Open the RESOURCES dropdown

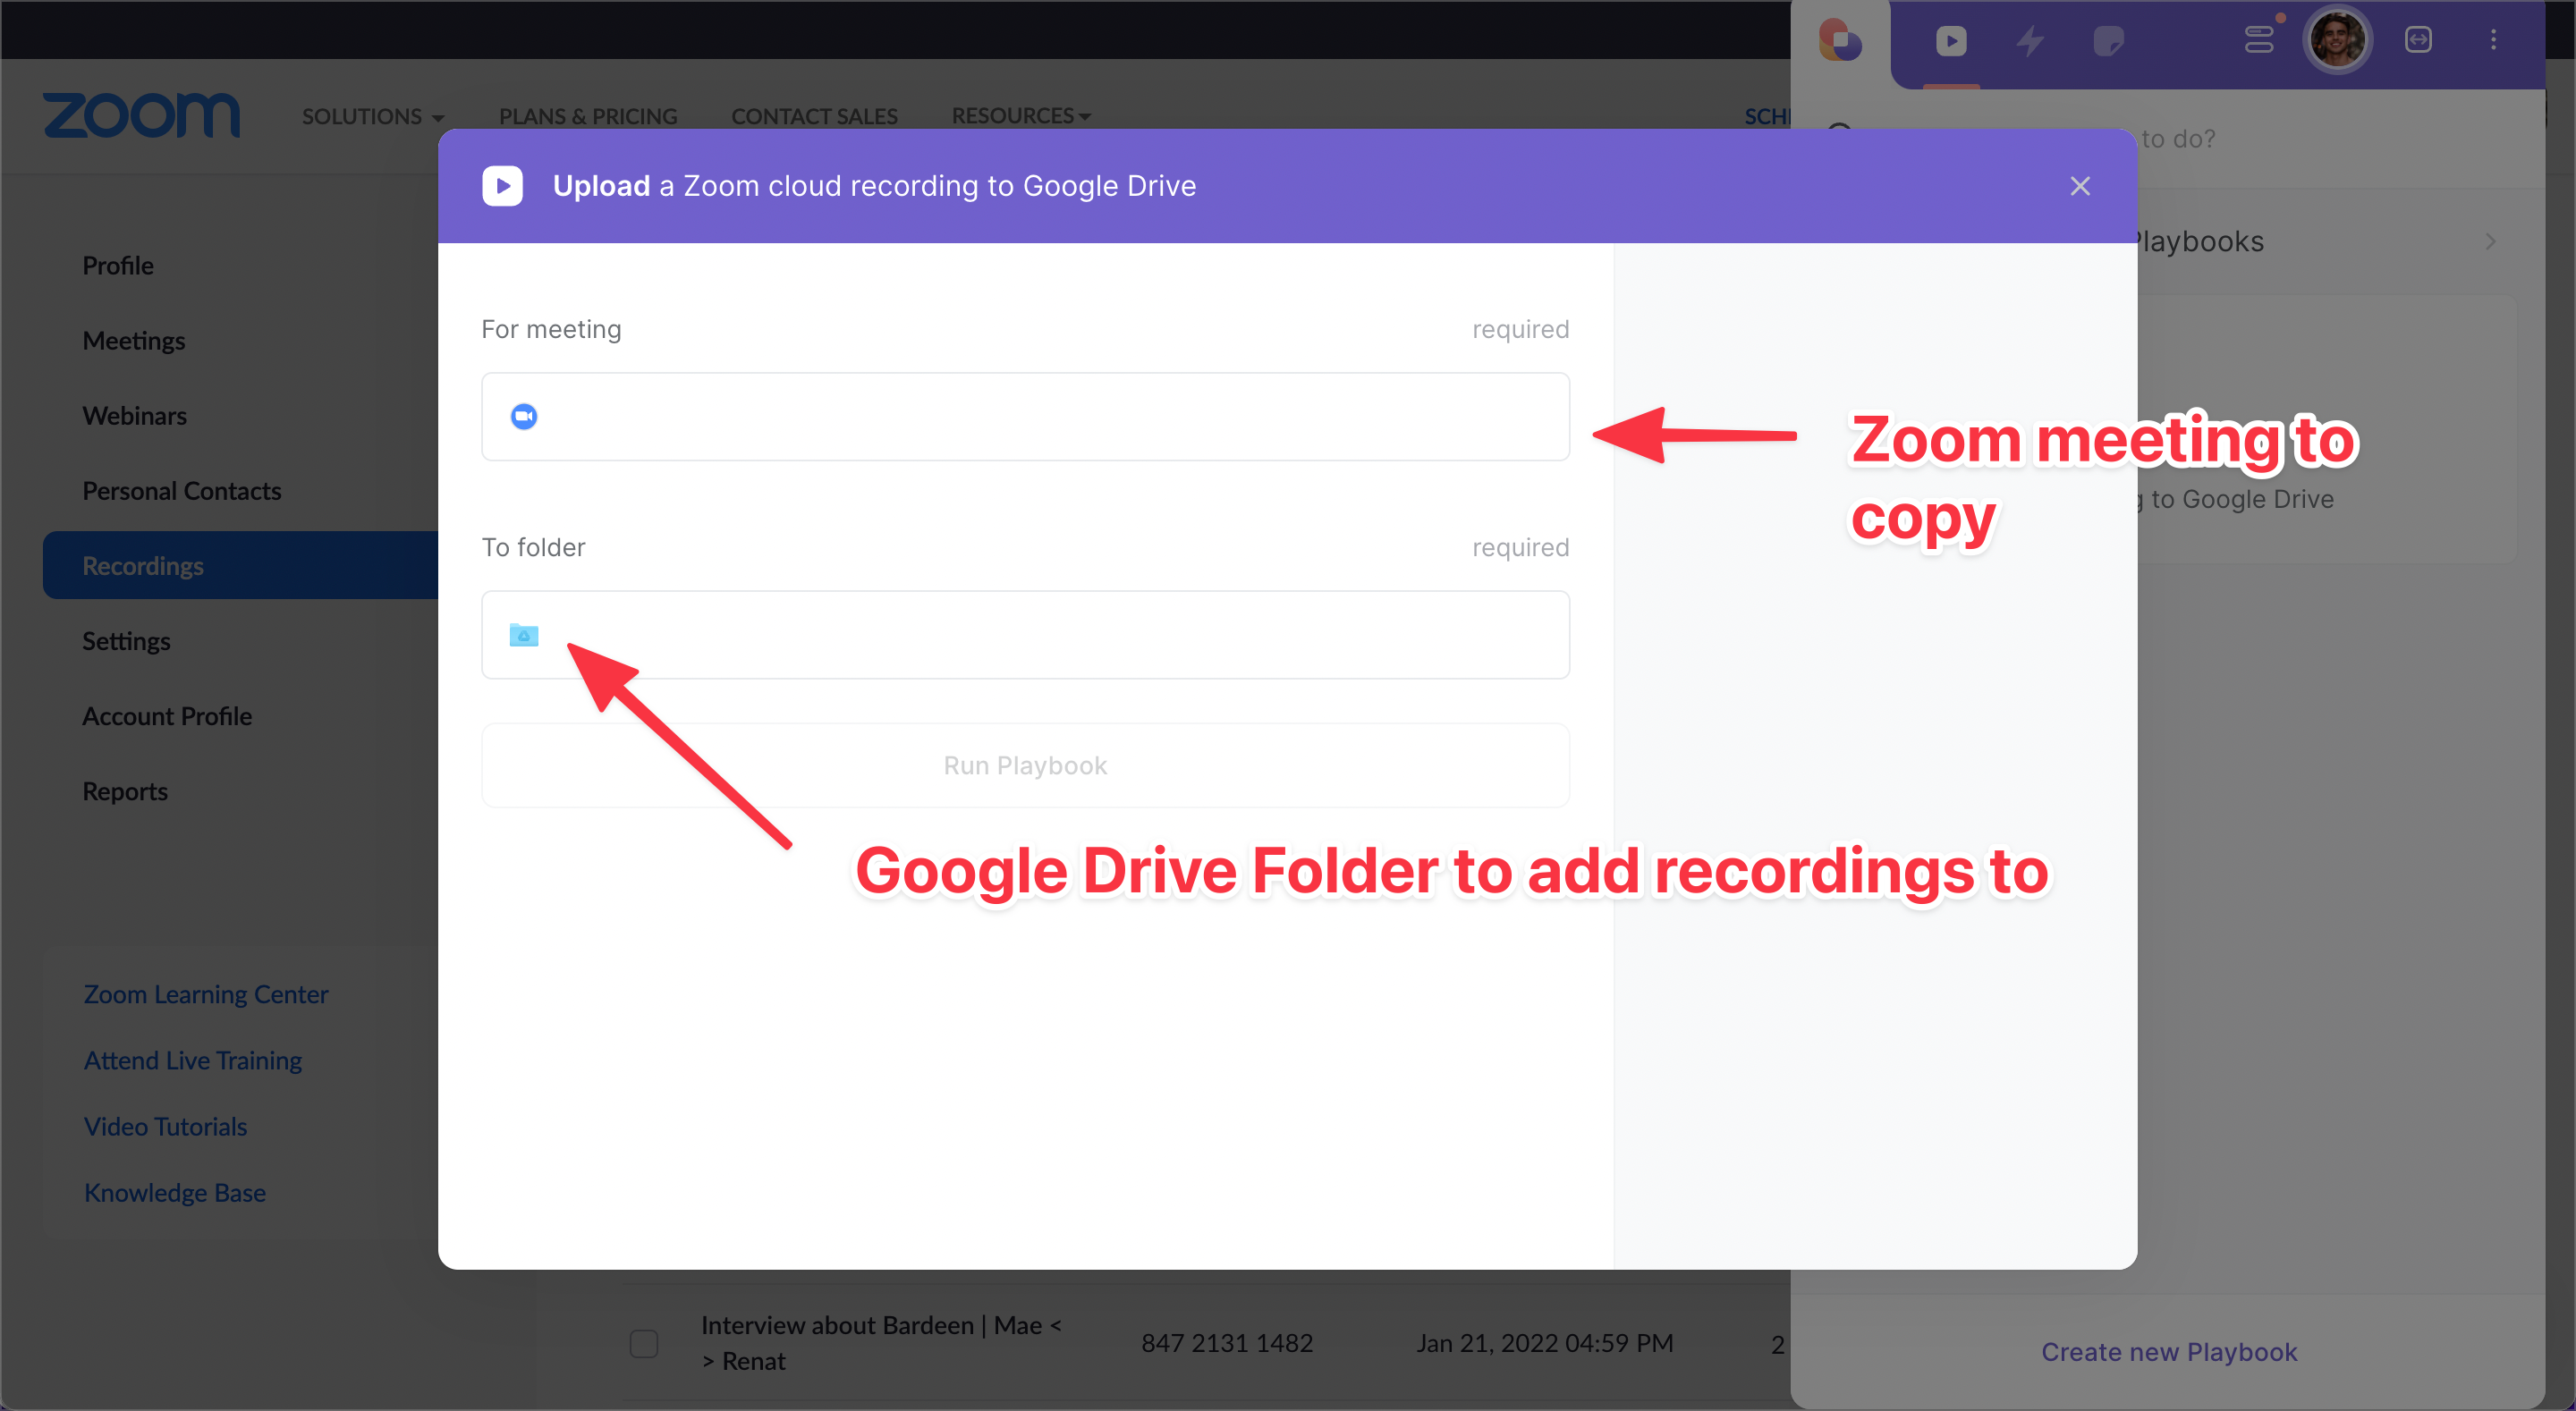tap(1020, 115)
